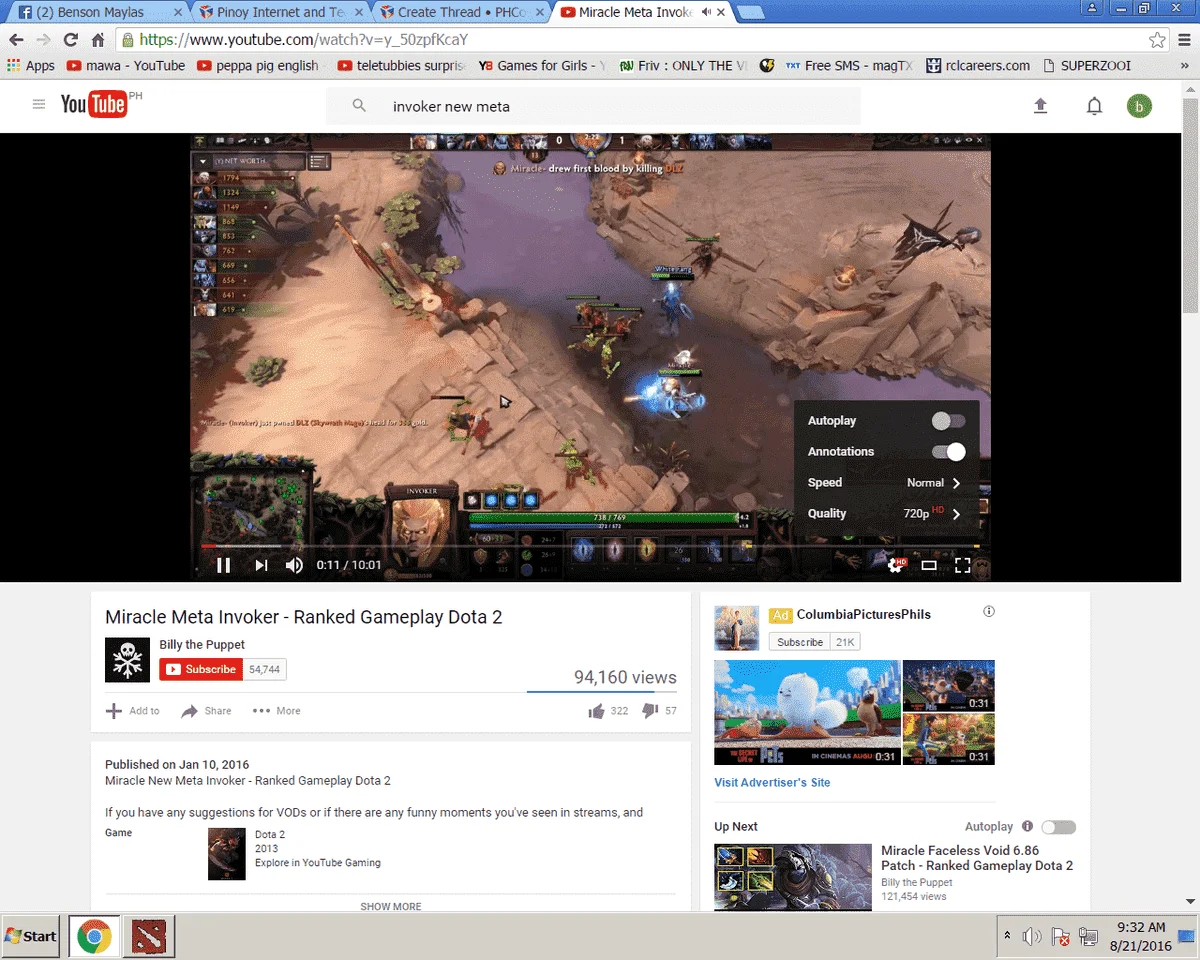Show hidden system tray icons
The width and height of the screenshot is (1200, 960).
[1007, 937]
